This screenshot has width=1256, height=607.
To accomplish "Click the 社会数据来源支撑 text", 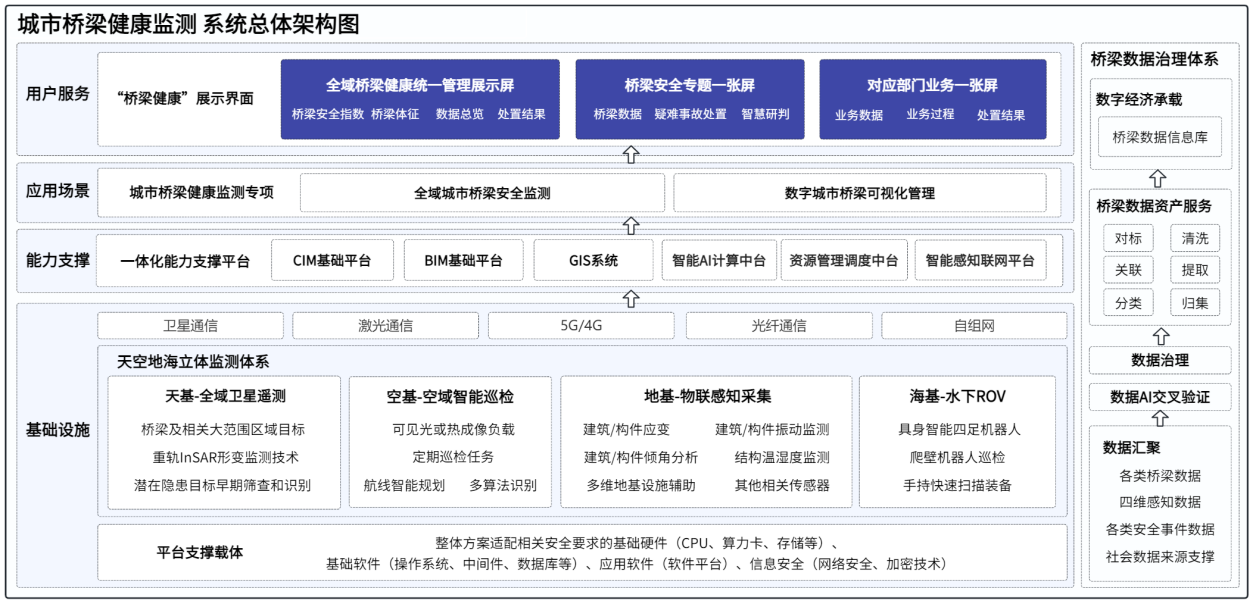I will pyautogui.click(x=1160, y=556).
